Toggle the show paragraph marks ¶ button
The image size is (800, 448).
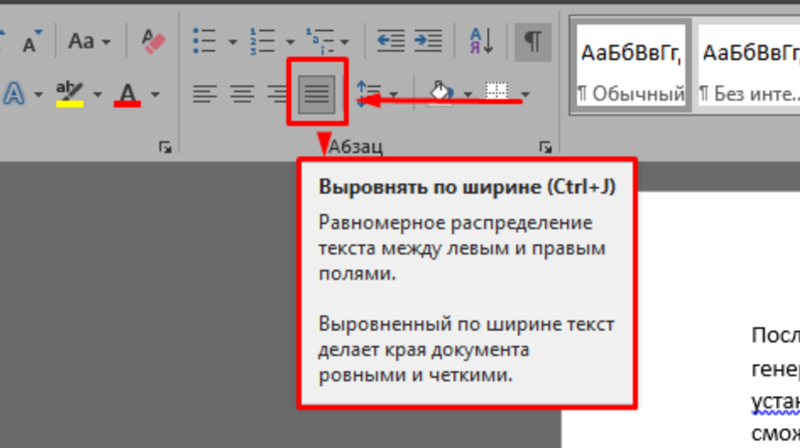[x=534, y=41]
